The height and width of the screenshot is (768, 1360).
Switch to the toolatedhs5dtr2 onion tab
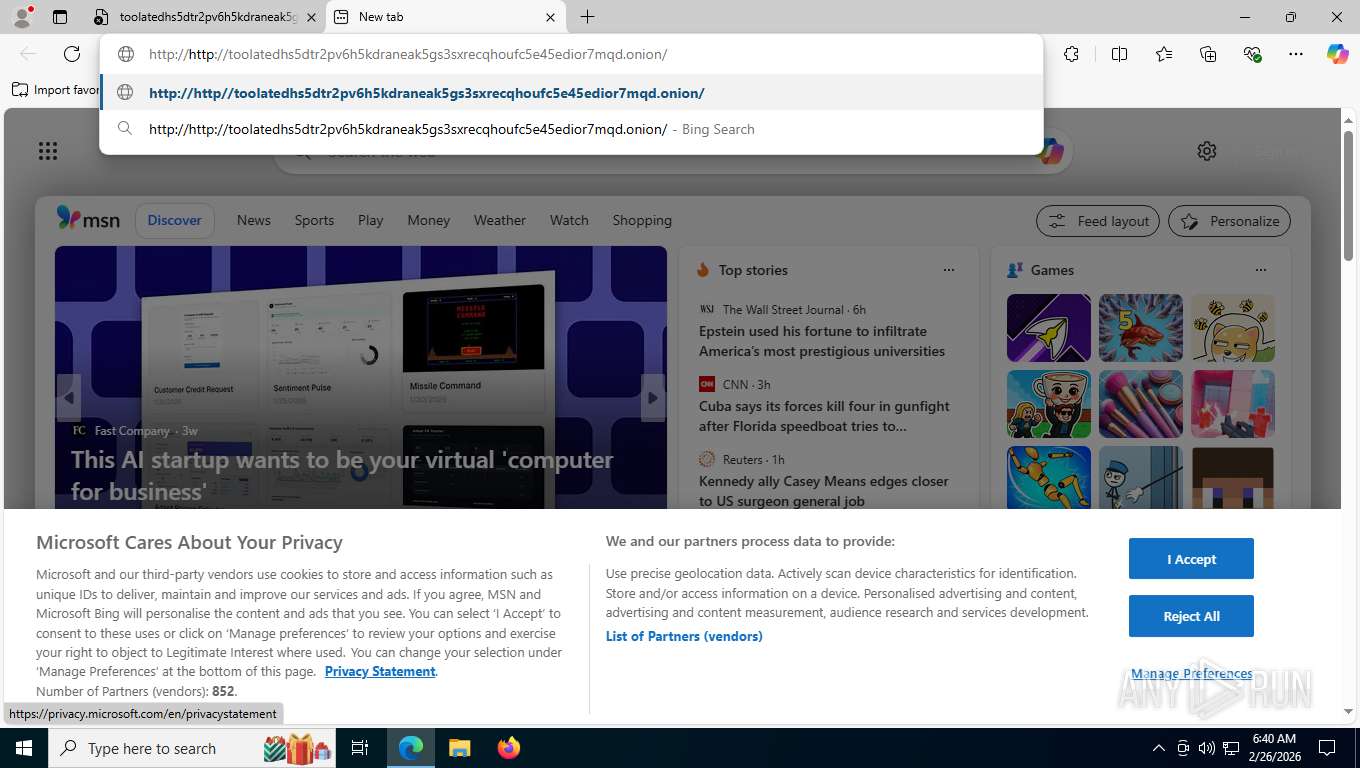coord(205,17)
